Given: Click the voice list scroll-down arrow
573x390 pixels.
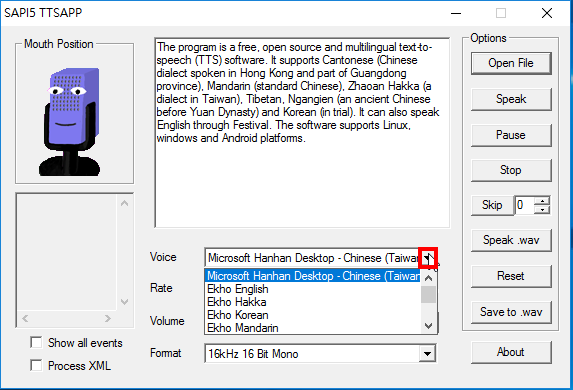Looking at the screenshot, I should tap(429, 325).
